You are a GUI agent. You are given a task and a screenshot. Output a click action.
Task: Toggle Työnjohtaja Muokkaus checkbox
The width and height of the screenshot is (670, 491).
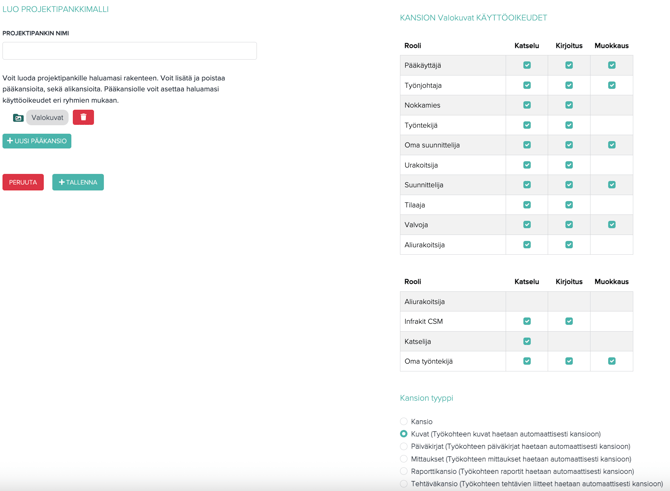point(611,85)
